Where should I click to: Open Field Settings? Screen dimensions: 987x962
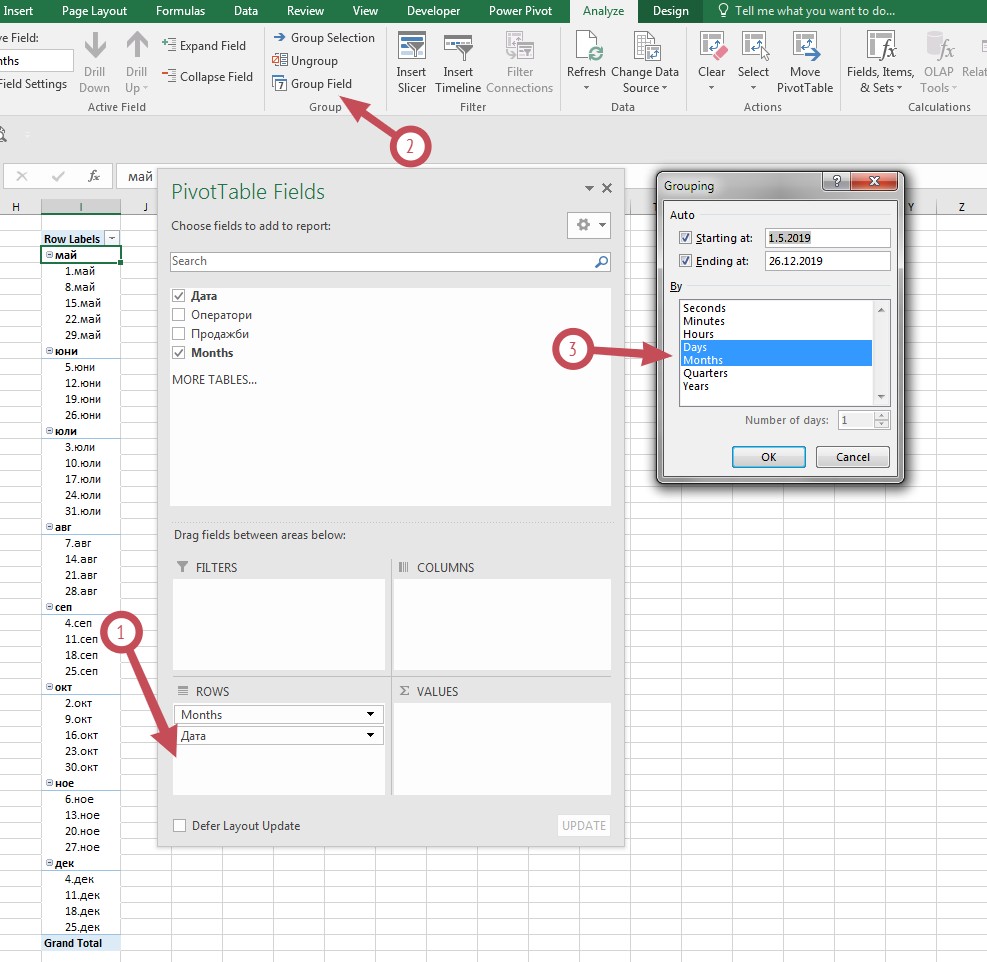tap(33, 84)
